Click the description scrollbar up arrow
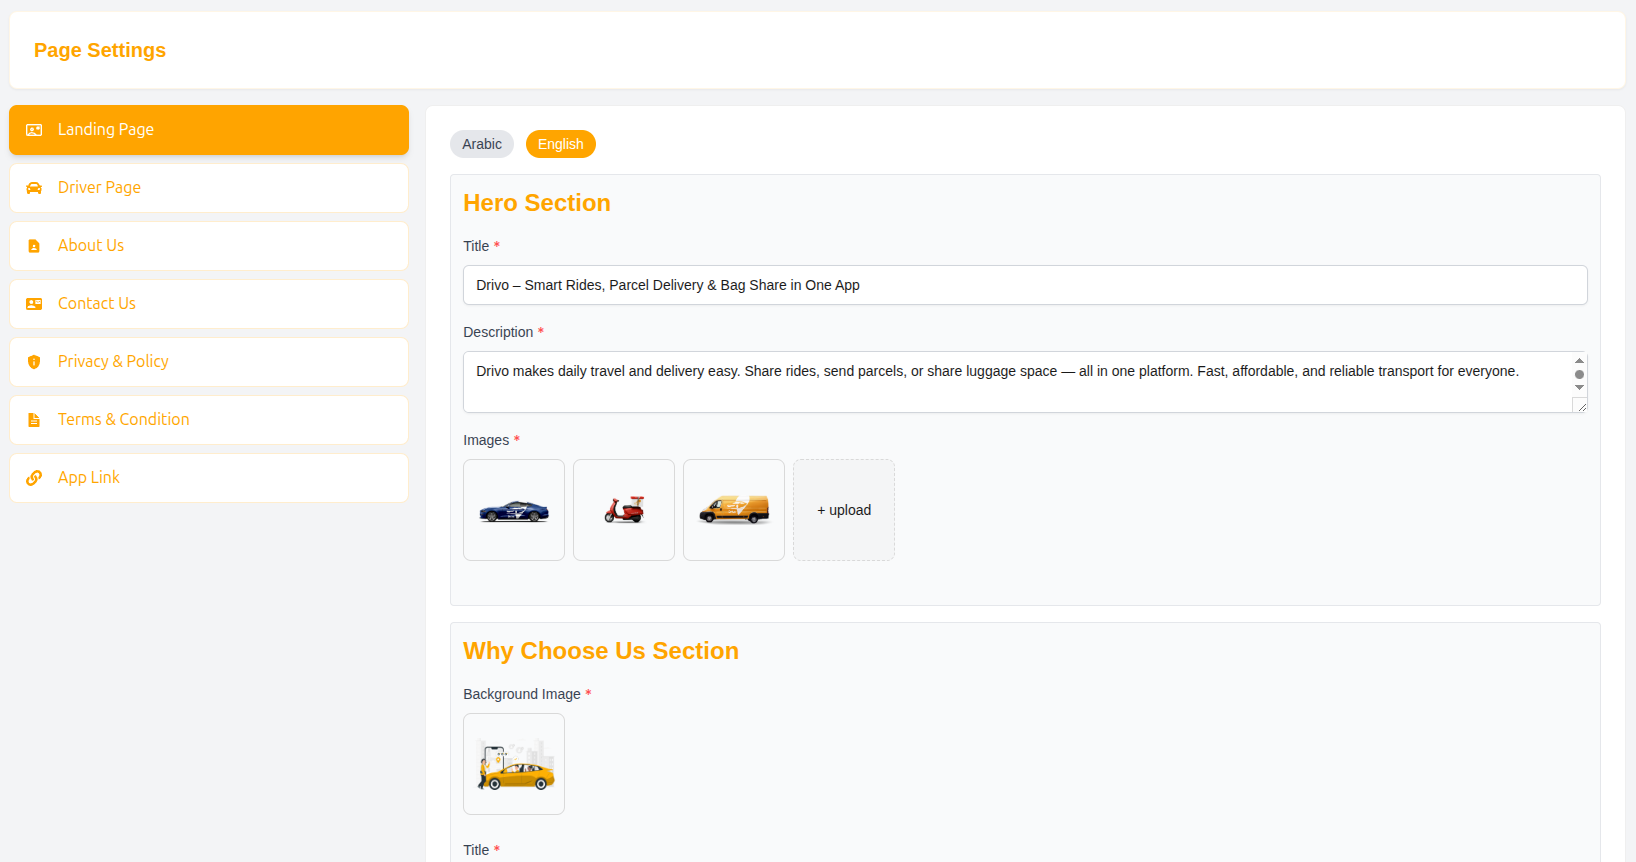 (x=1579, y=360)
